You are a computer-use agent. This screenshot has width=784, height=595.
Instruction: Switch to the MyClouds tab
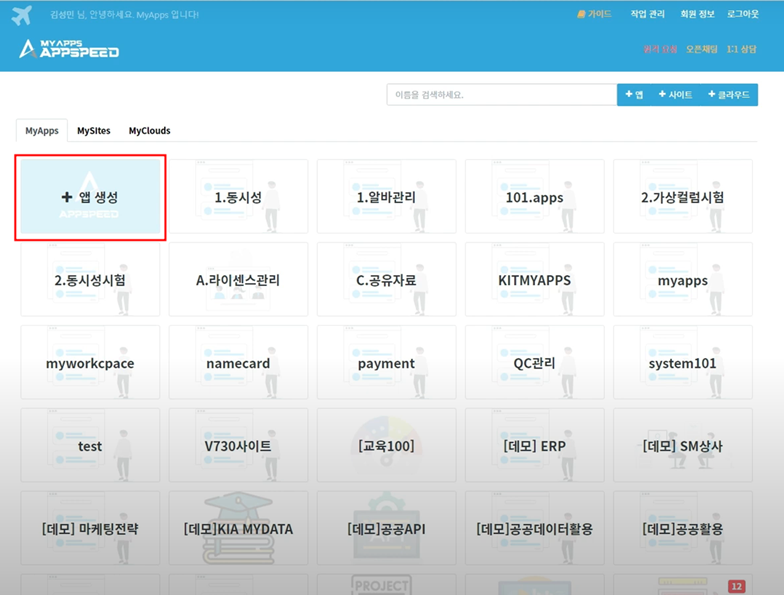point(150,130)
